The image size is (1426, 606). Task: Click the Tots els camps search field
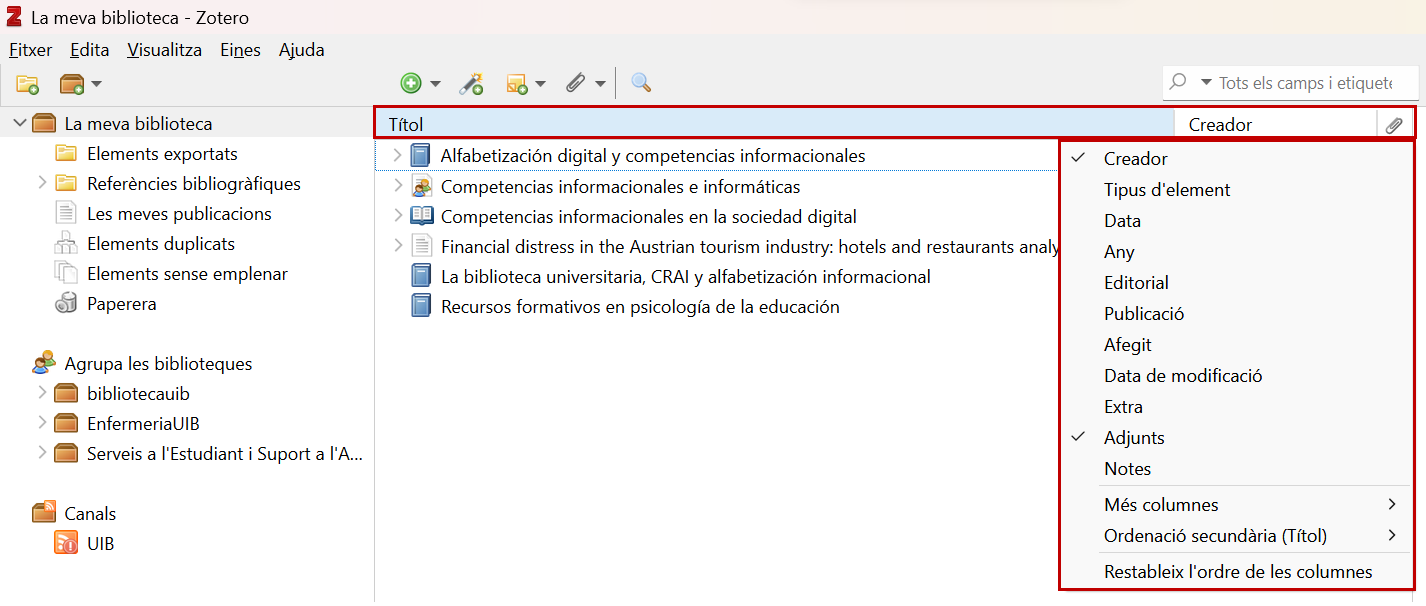(x=1304, y=83)
